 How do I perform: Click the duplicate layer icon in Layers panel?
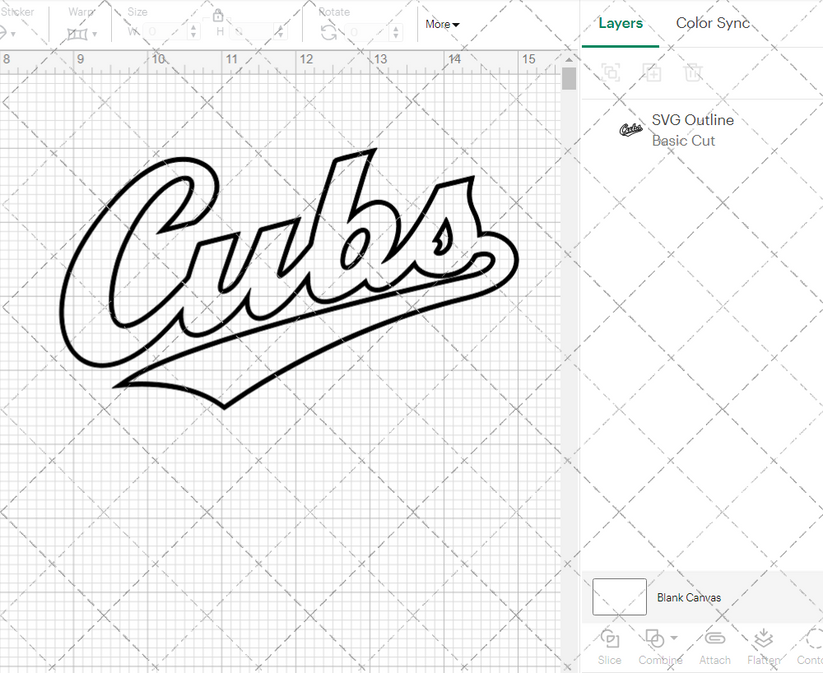(652, 72)
